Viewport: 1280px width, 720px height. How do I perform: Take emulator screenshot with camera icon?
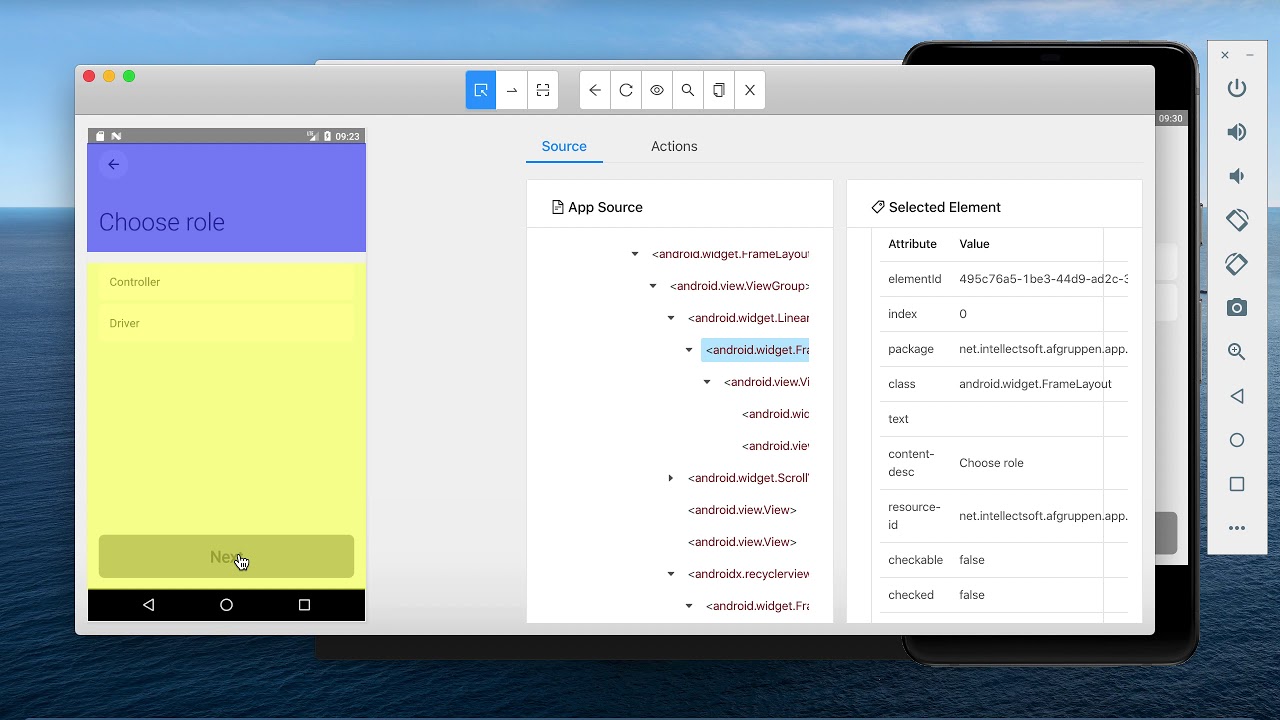tap(1237, 308)
